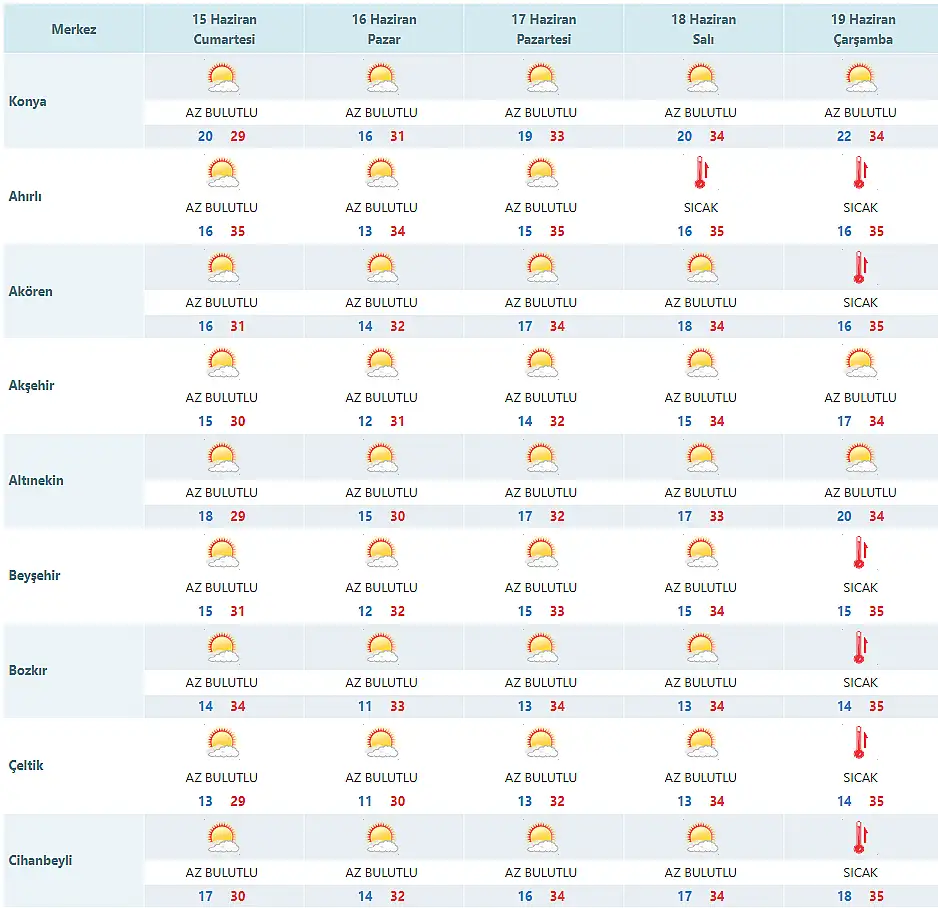The width and height of the screenshot is (938, 908).
Task: Click the Merkez column header
Action: pyautogui.click(x=74, y=29)
